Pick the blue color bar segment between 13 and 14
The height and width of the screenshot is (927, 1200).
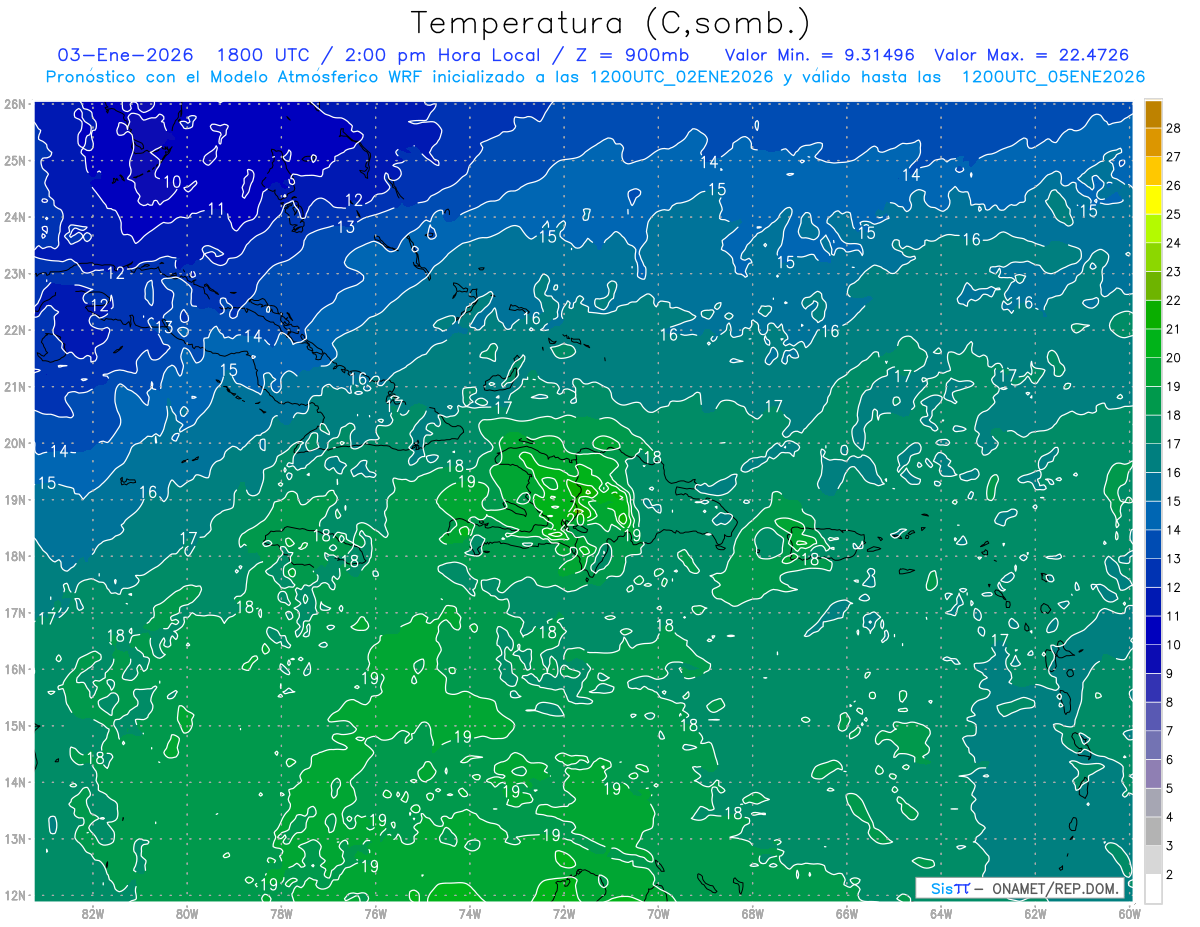[x=1154, y=544]
